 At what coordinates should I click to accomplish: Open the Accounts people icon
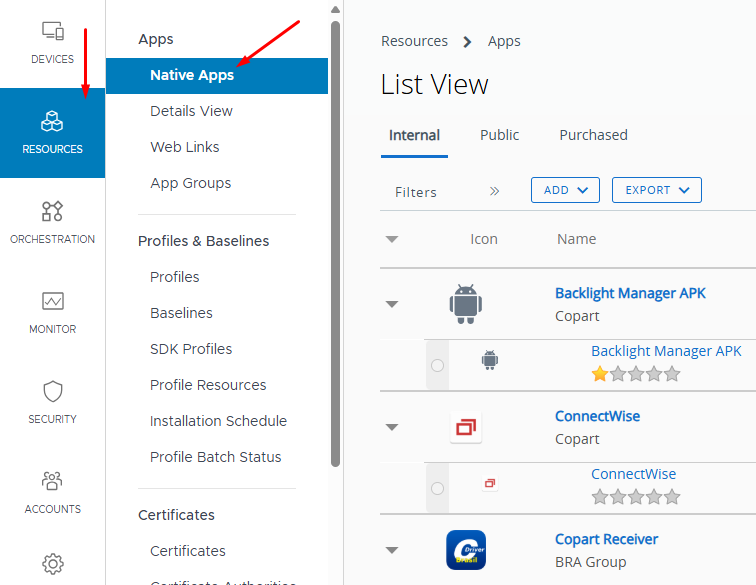tap(52, 481)
